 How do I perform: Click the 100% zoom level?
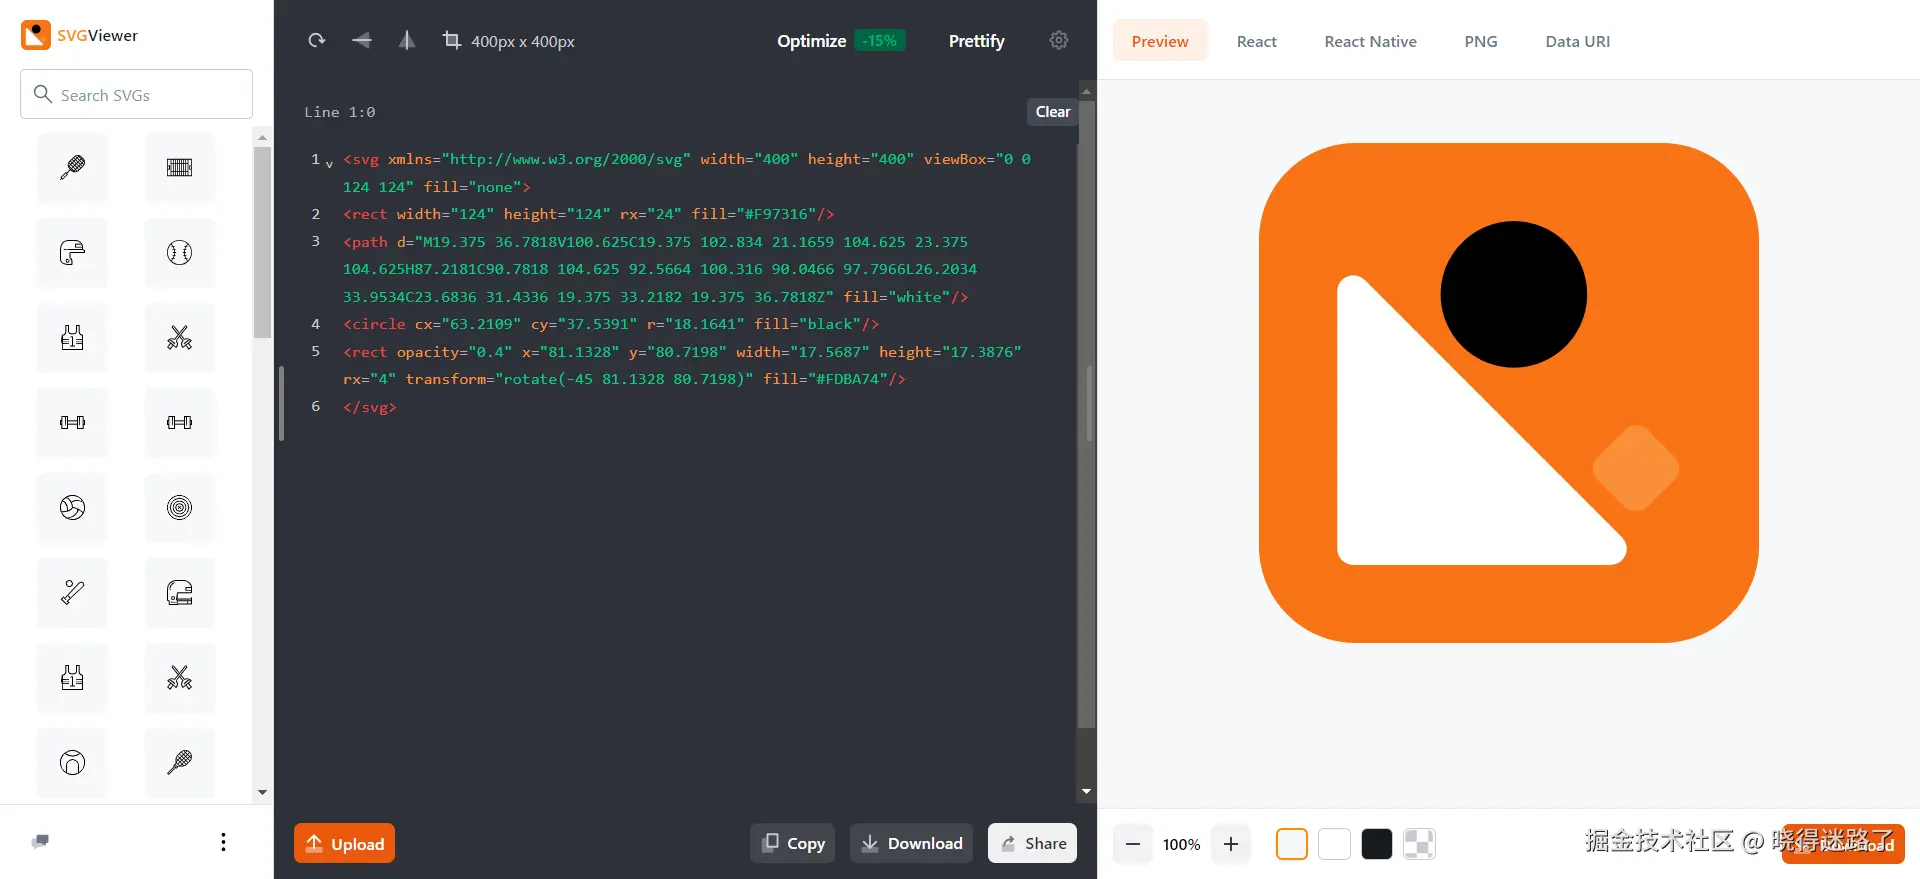(x=1181, y=844)
